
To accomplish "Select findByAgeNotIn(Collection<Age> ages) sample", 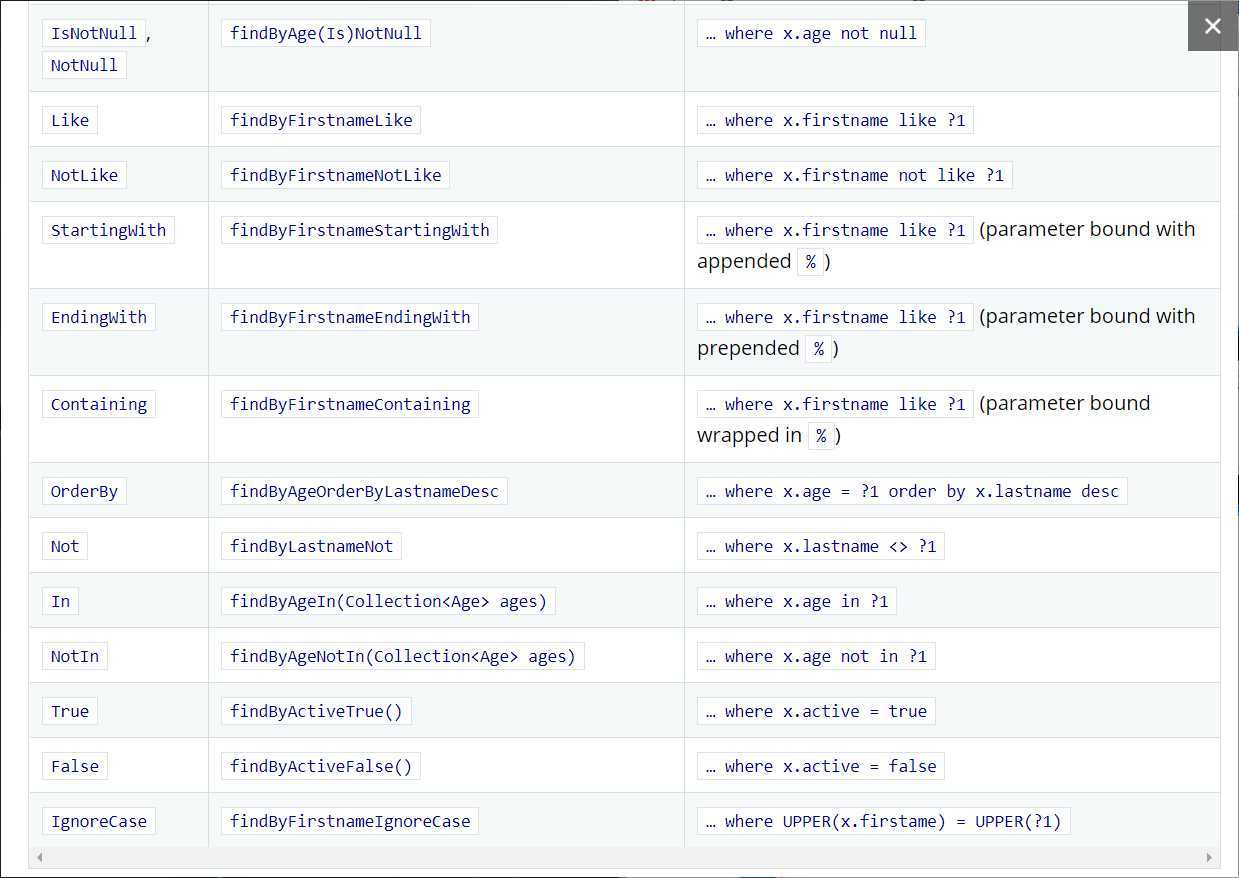I will (x=403, y=656).
